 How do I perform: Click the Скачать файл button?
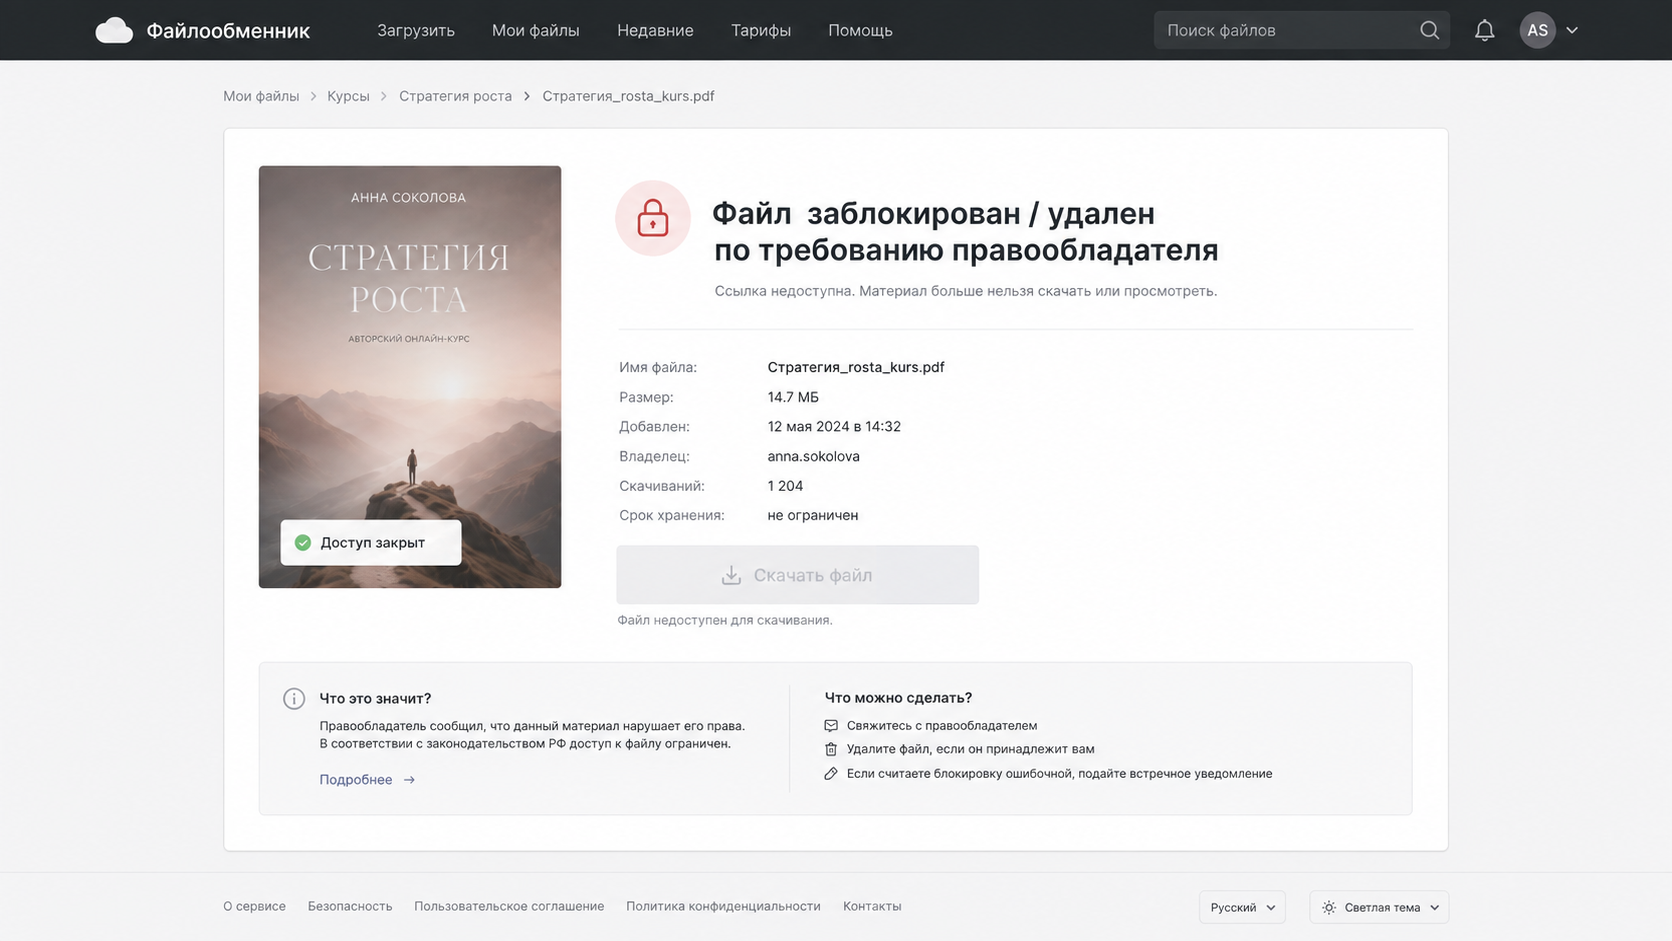(797, 575)
